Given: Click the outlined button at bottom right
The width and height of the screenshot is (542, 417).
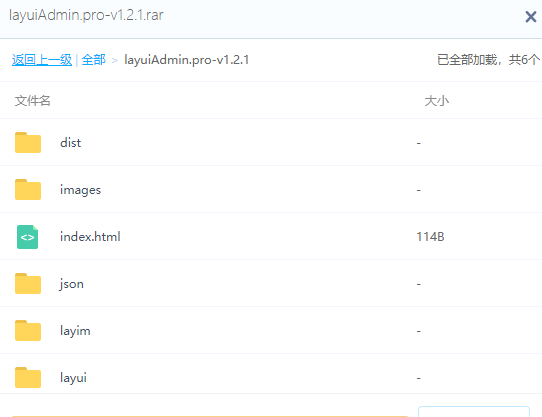Looking at the screenshot, I should (x=474, y=411).
